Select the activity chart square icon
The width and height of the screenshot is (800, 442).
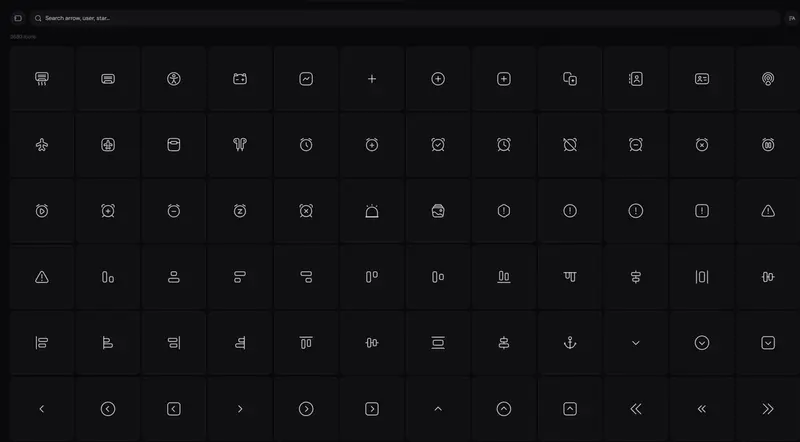click(x=306, y=79)
